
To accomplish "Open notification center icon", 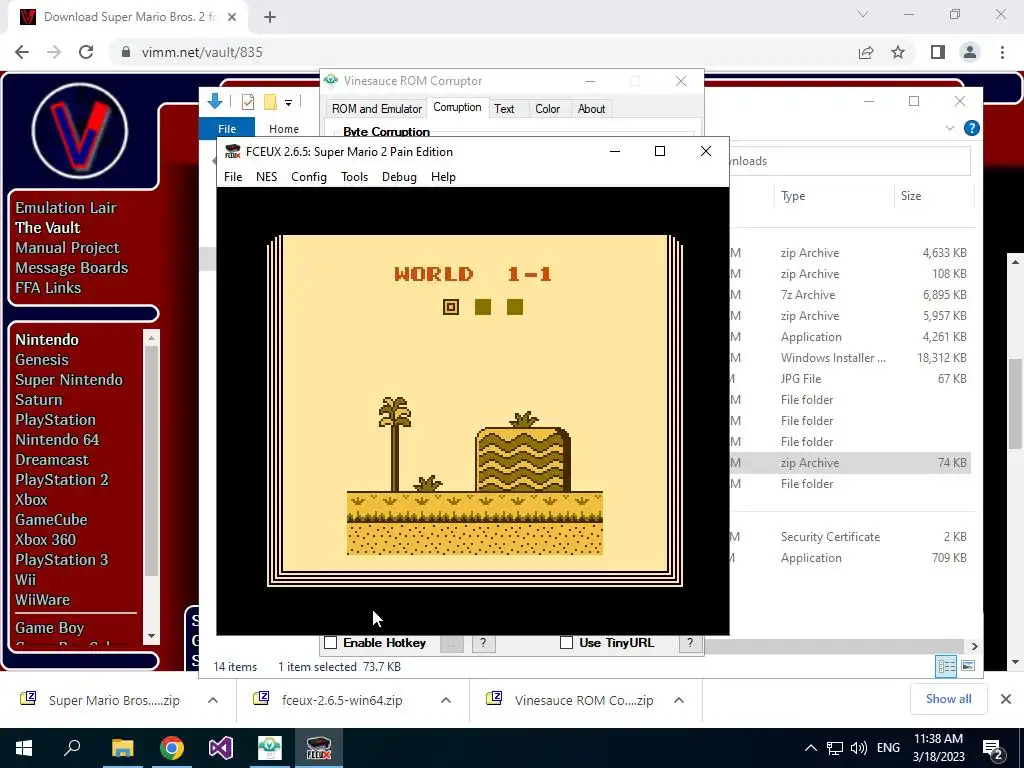I will (993, 748).
